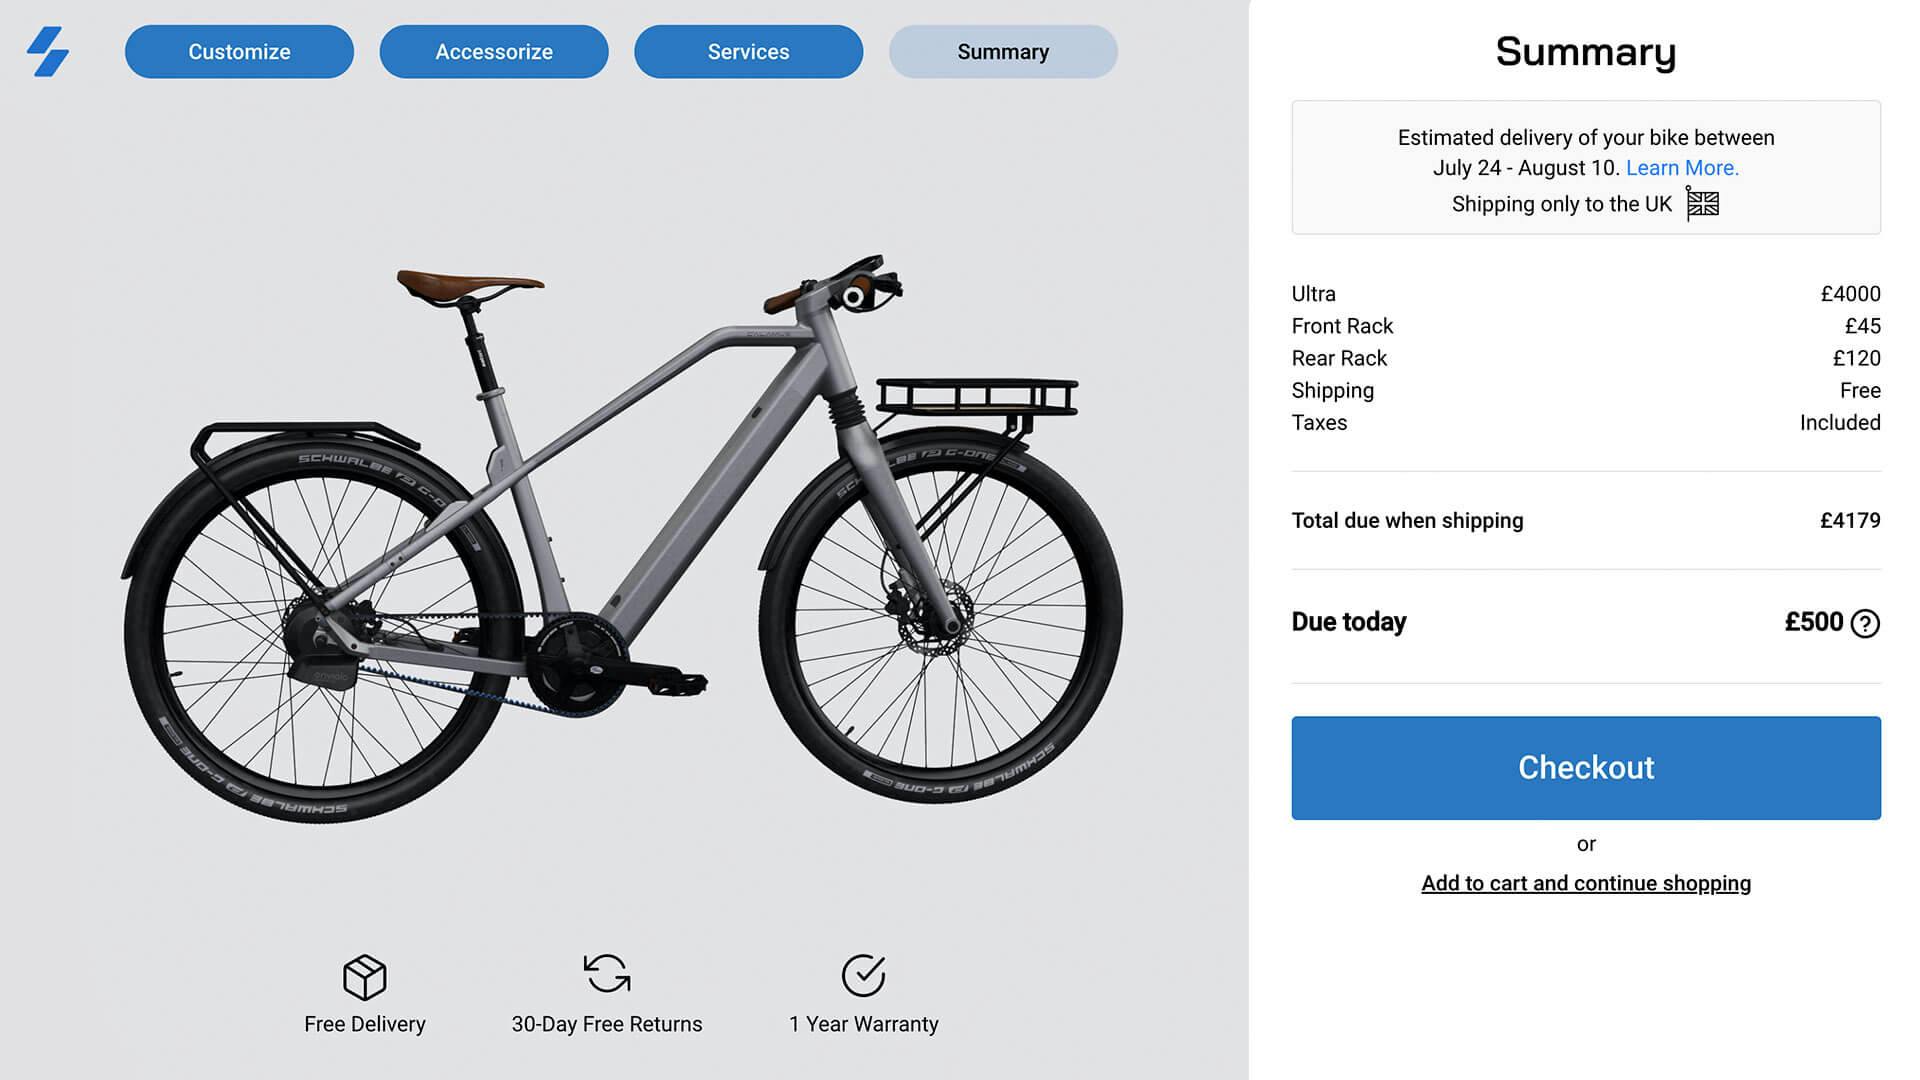Click the Rear Rack line item
The width and height of the screenshot is (1920, 1080).
(1339, 358)
